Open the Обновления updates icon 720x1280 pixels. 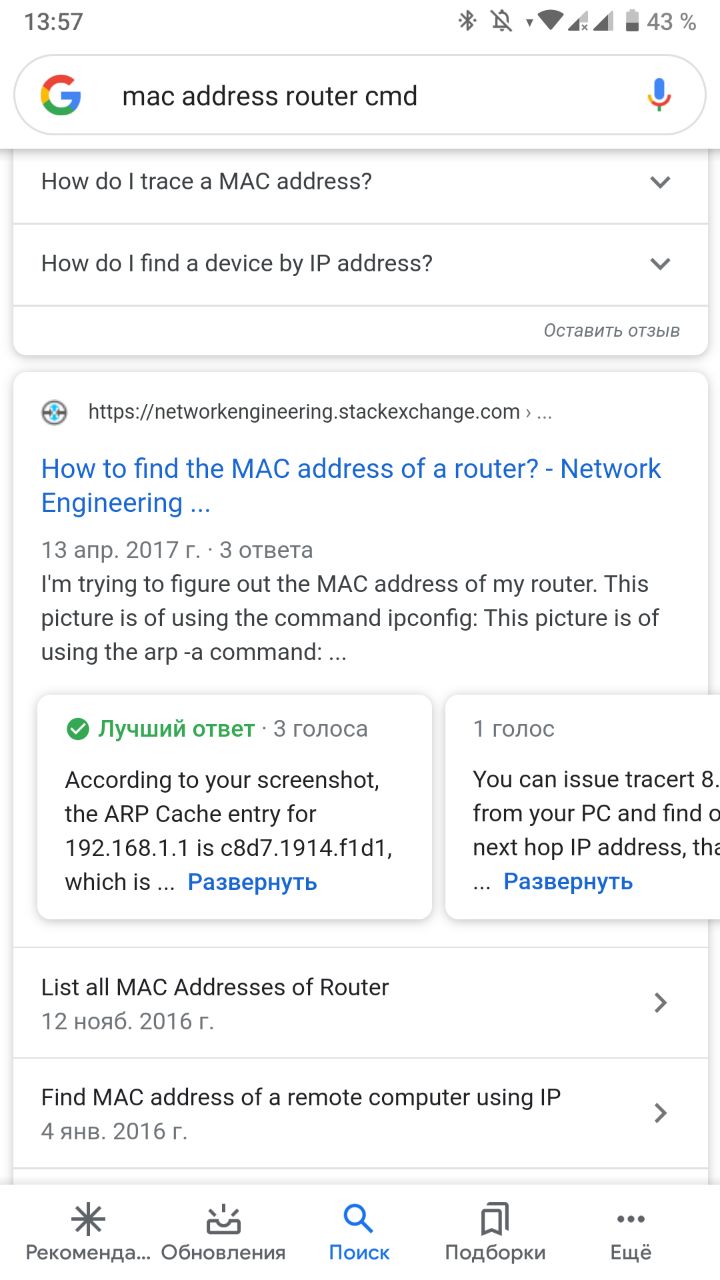pyautogui.click(x=223, y=1220)
